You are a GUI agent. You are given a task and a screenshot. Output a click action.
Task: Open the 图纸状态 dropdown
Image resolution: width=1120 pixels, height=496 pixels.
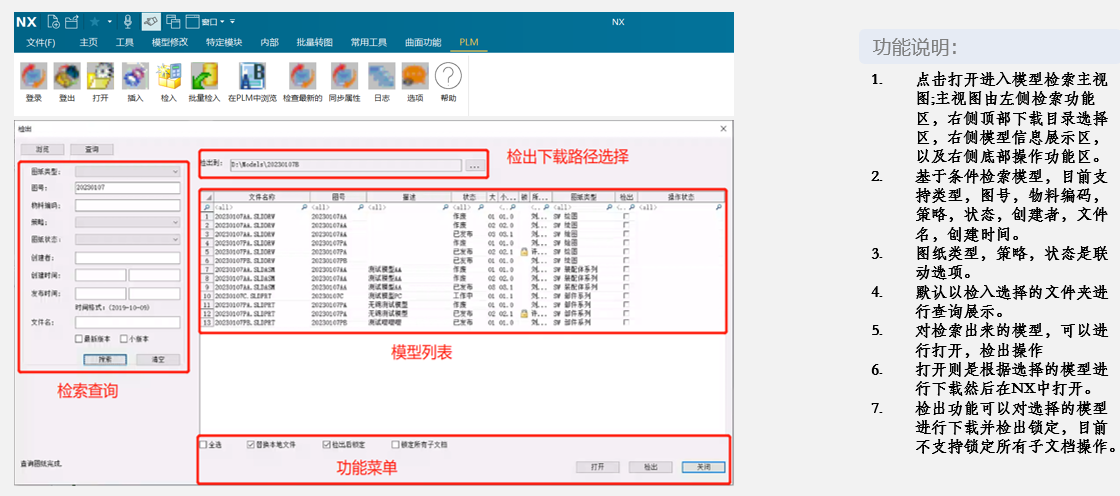pyautogui.click(x=128, y=239)
